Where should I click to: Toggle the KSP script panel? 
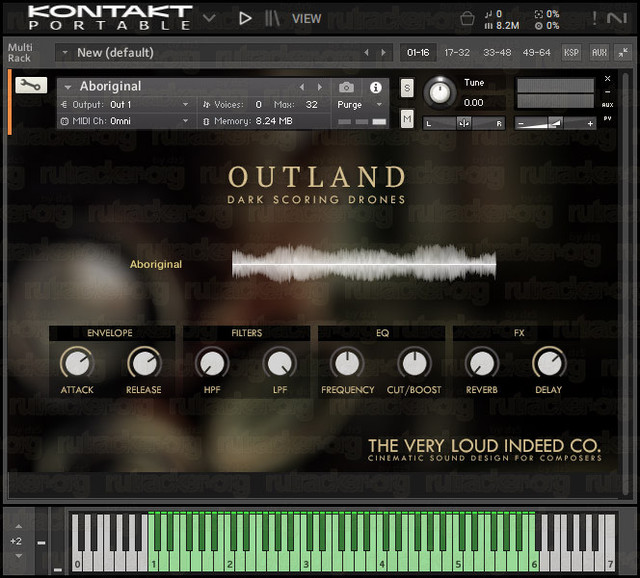click(x=571, y=53)
